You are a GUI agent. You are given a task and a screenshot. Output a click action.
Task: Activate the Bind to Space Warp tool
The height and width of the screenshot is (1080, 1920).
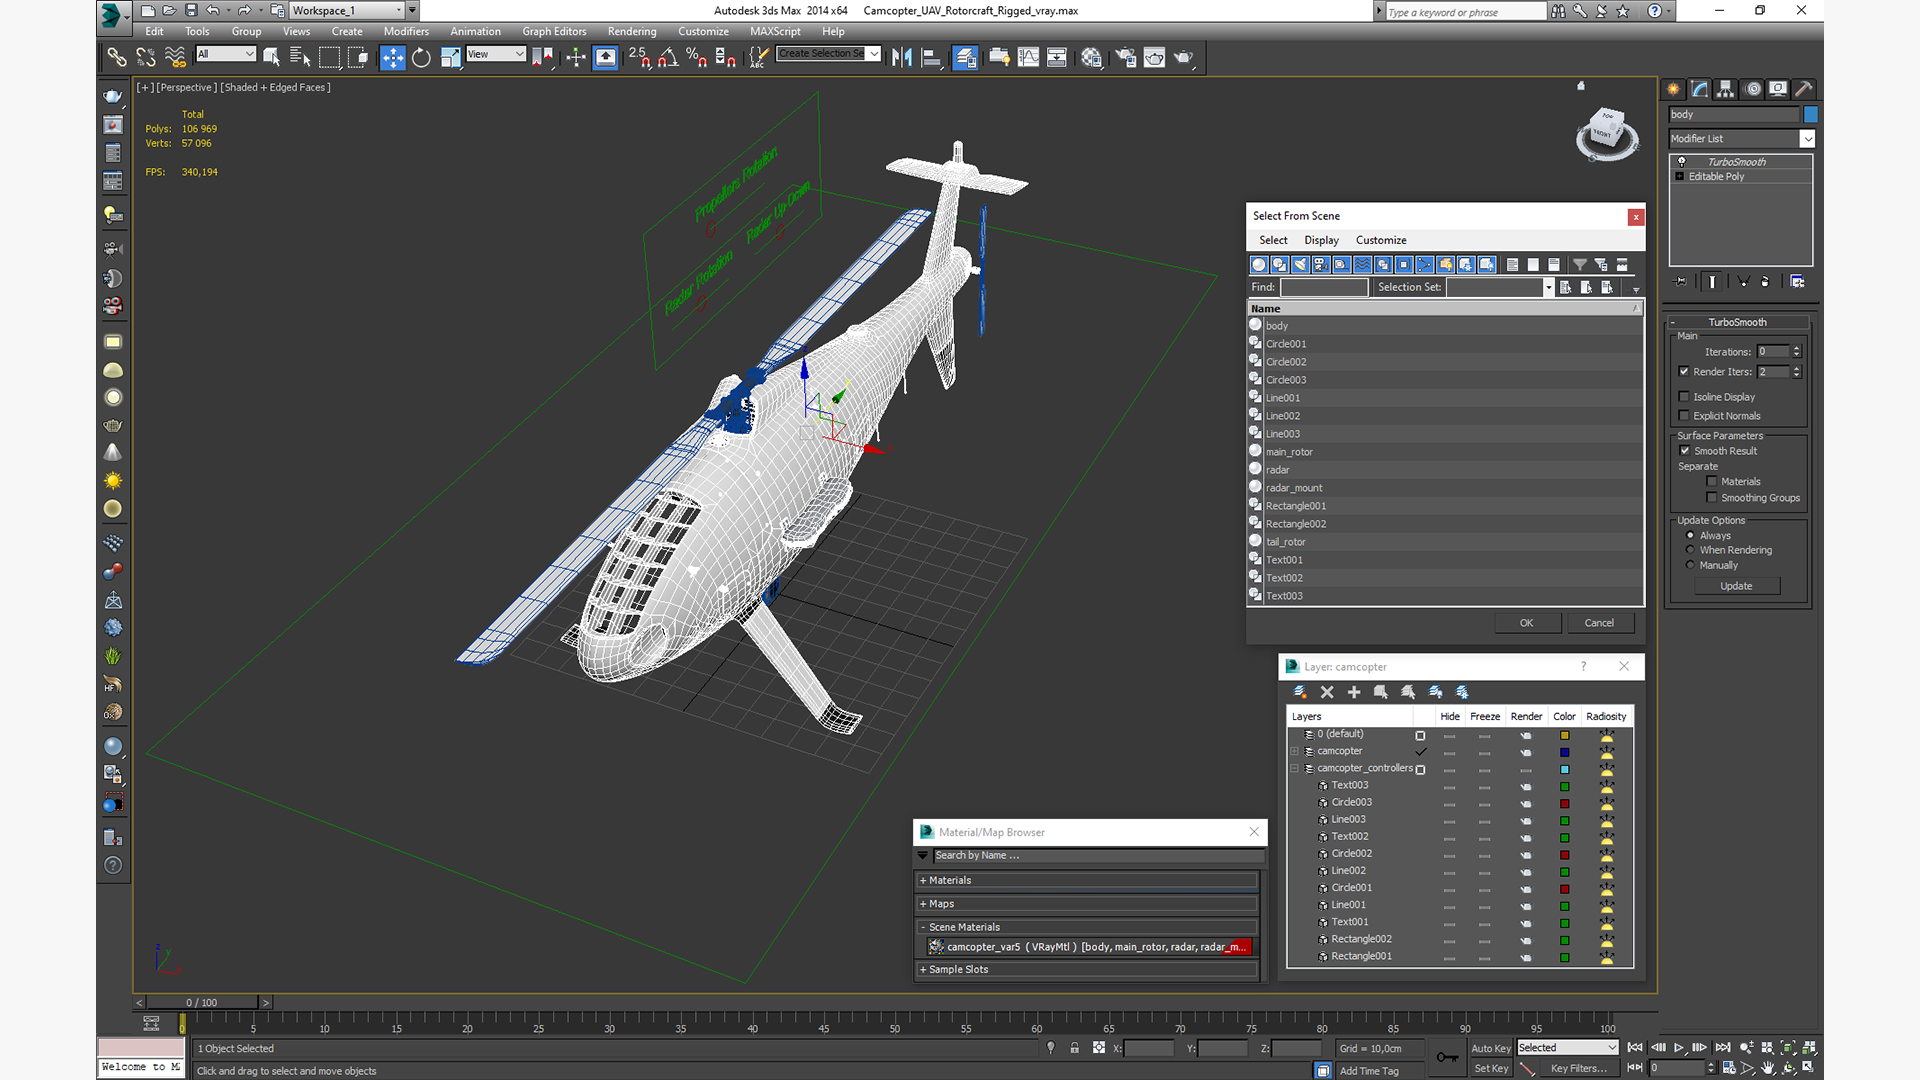click(x=175, y=57)
